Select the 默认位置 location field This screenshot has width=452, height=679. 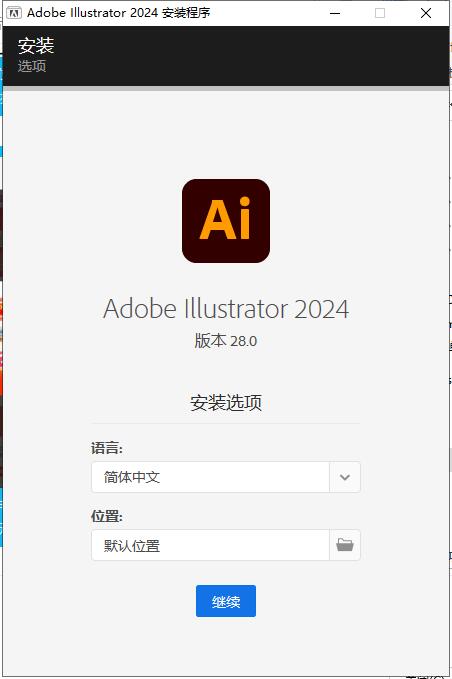click(x=210, y=545)
